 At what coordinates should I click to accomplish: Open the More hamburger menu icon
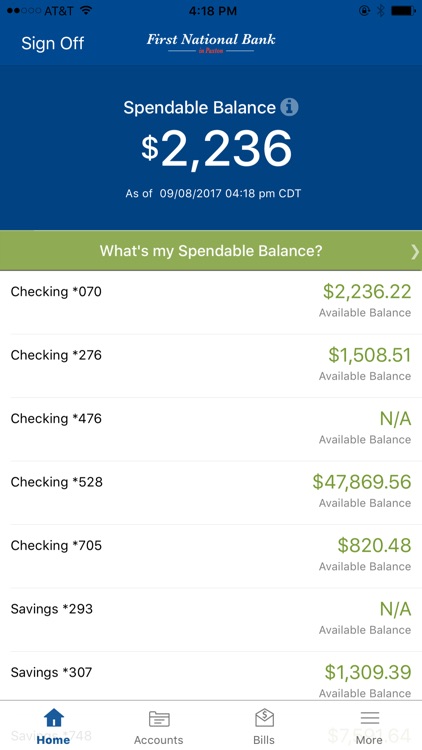[x=369, y=718]
